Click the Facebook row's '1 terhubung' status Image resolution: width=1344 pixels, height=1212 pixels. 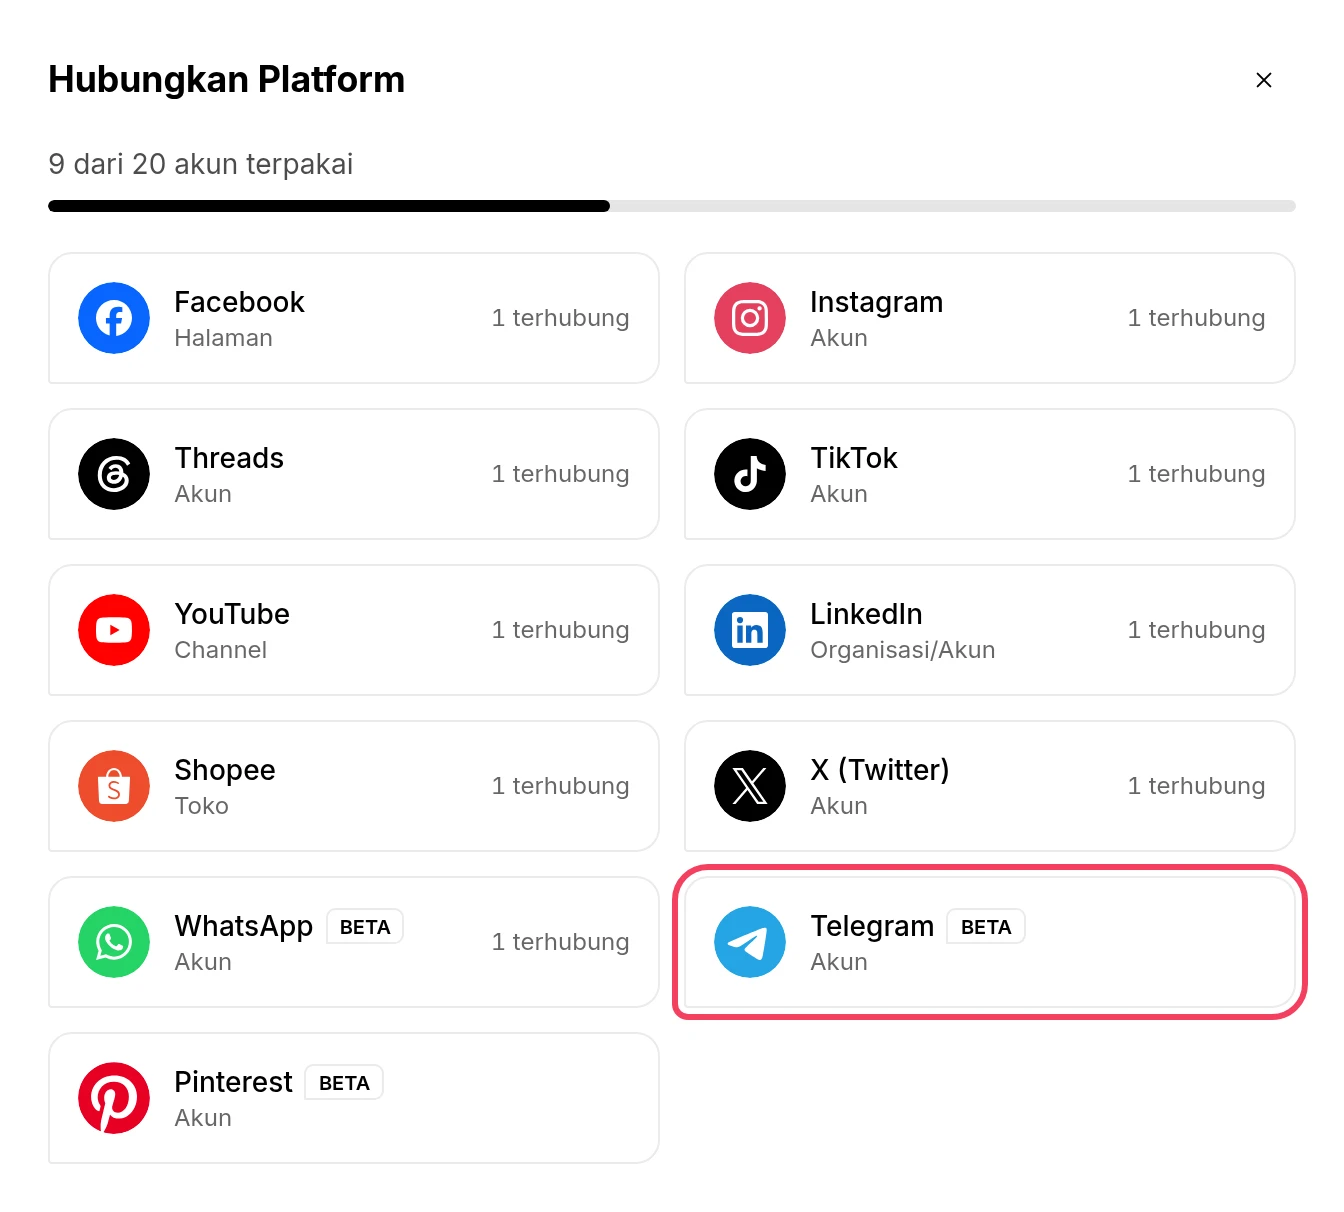pos(560,318)
